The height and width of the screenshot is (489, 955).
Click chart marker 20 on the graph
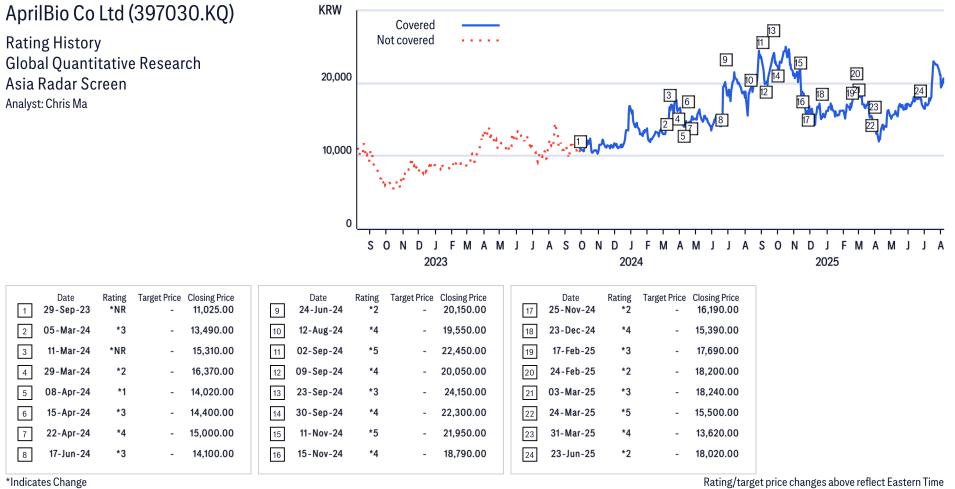856,74
